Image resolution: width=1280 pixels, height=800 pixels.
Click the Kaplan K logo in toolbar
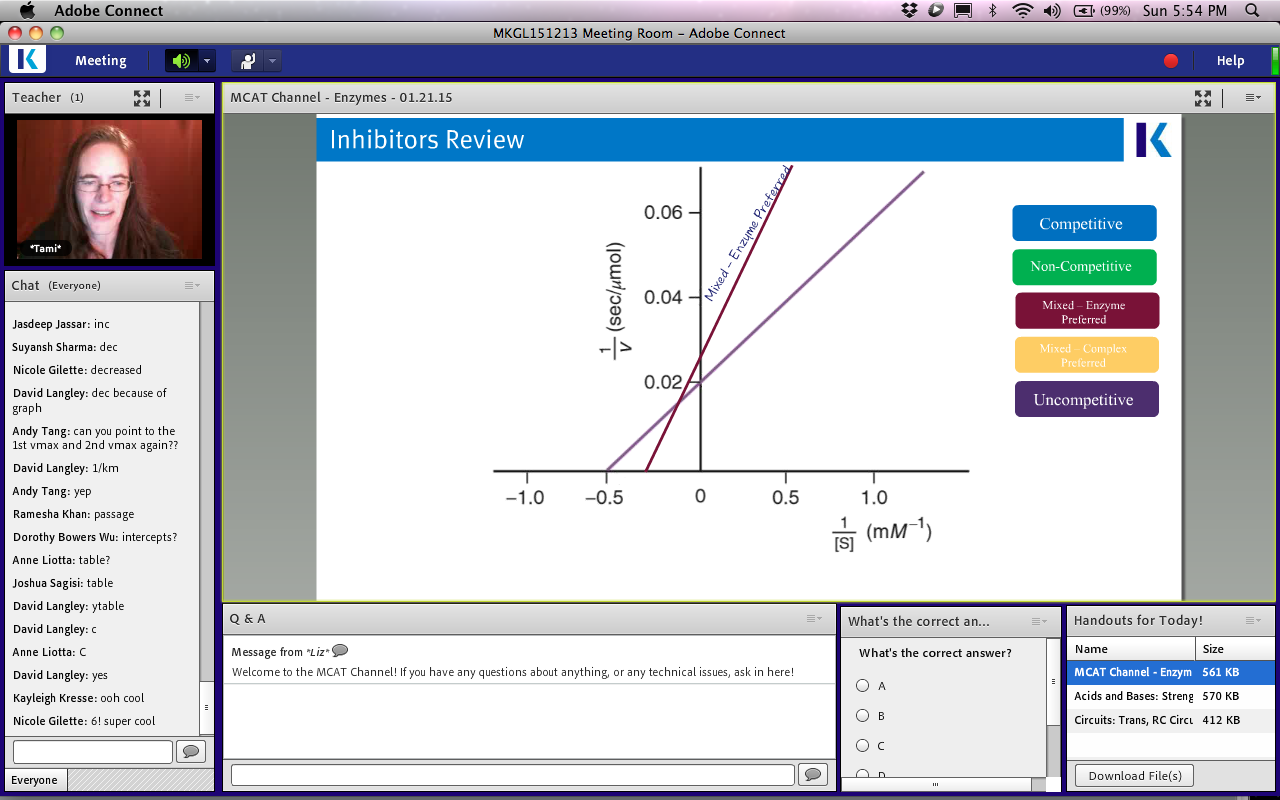click(x=28, y=60)
